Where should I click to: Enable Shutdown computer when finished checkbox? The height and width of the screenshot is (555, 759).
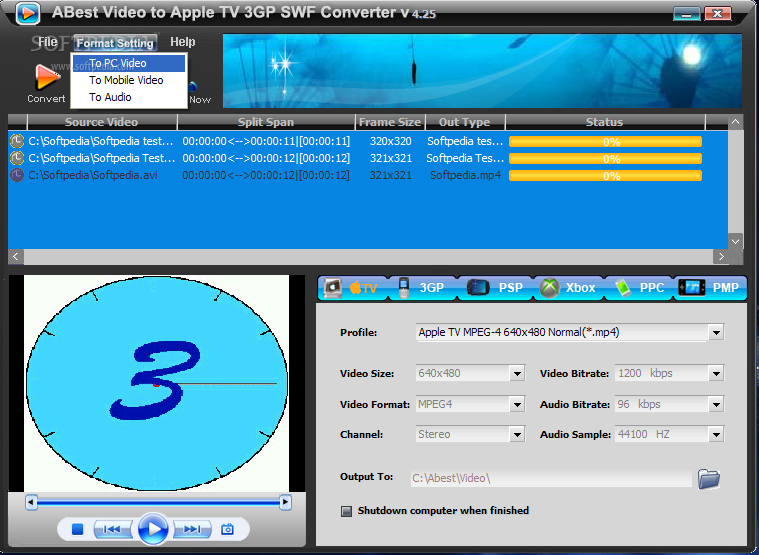(347, 511)
